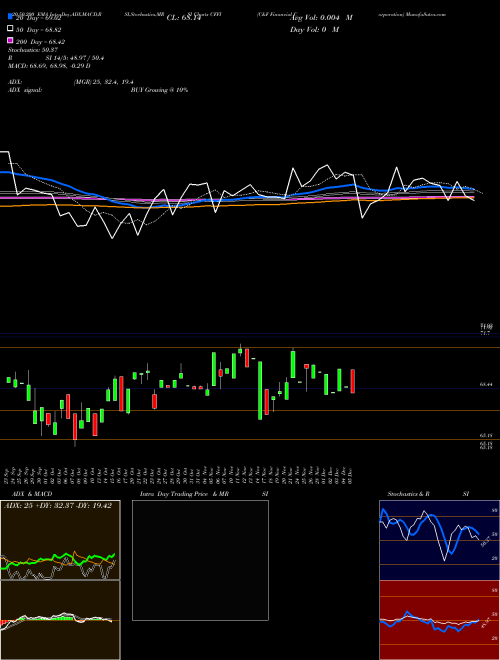This screenshot has width=500, height=660.
Task: Click the blue 20 Day legend swatch
Action: coord(10,17)
